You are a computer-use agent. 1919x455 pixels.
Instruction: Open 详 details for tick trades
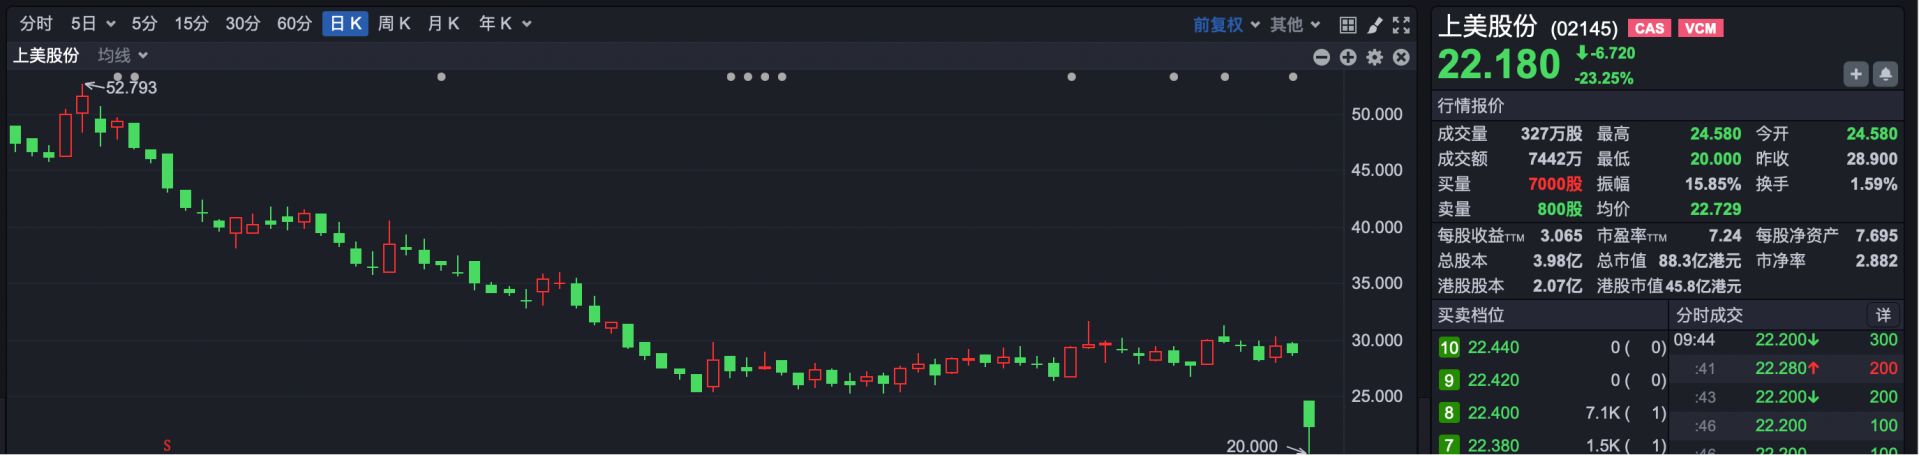[1883, 315]
